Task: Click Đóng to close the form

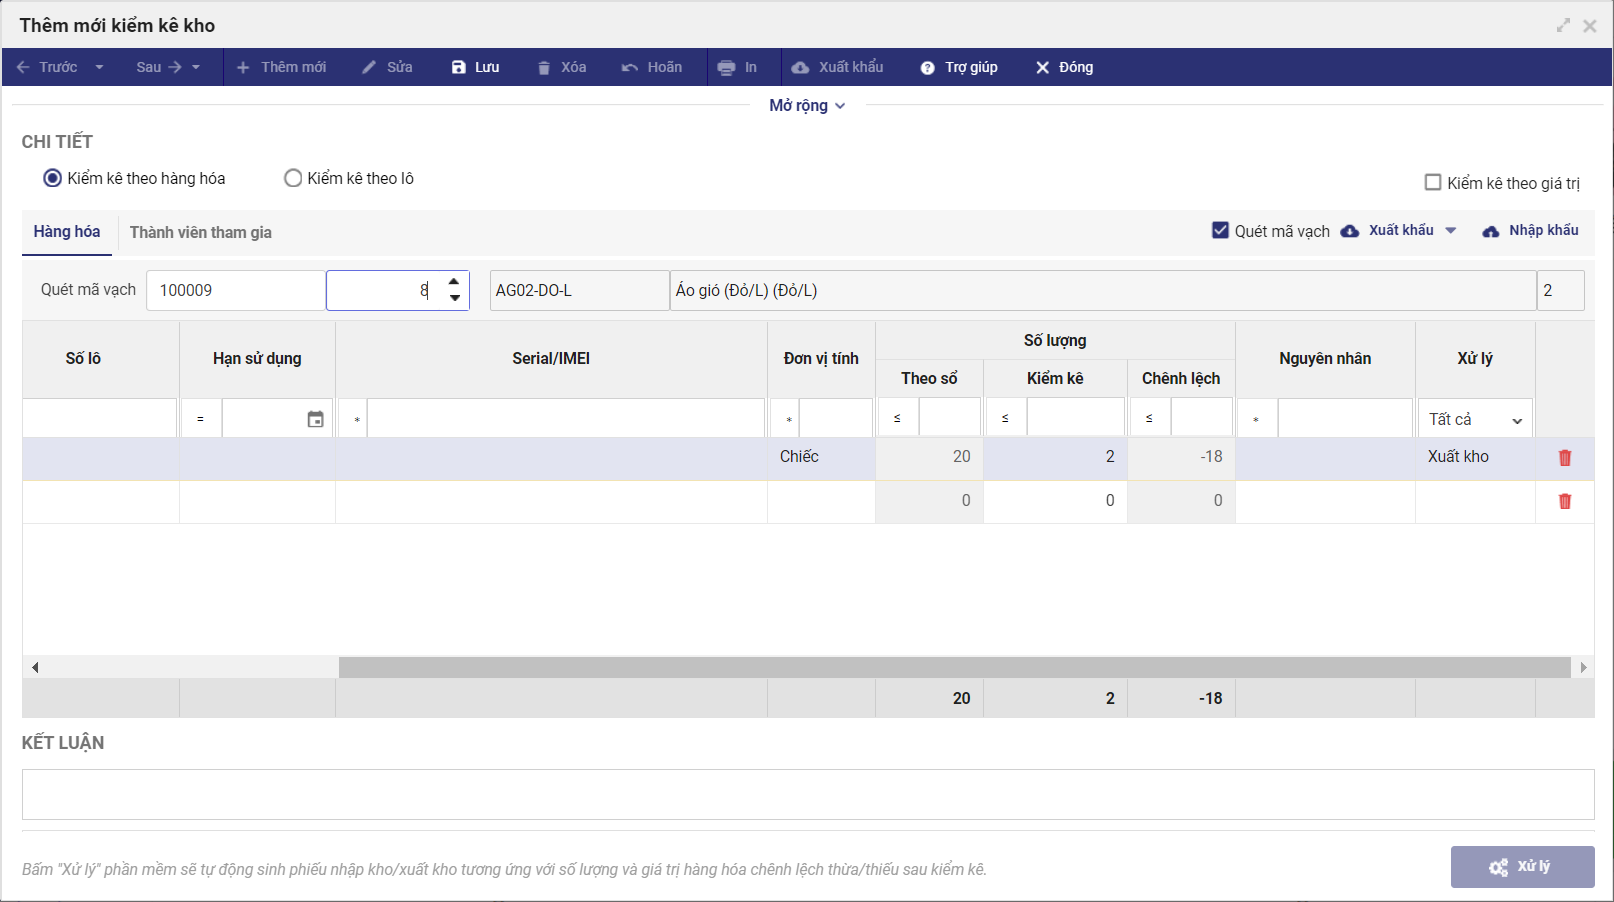Action: (x=1064, y=67)
